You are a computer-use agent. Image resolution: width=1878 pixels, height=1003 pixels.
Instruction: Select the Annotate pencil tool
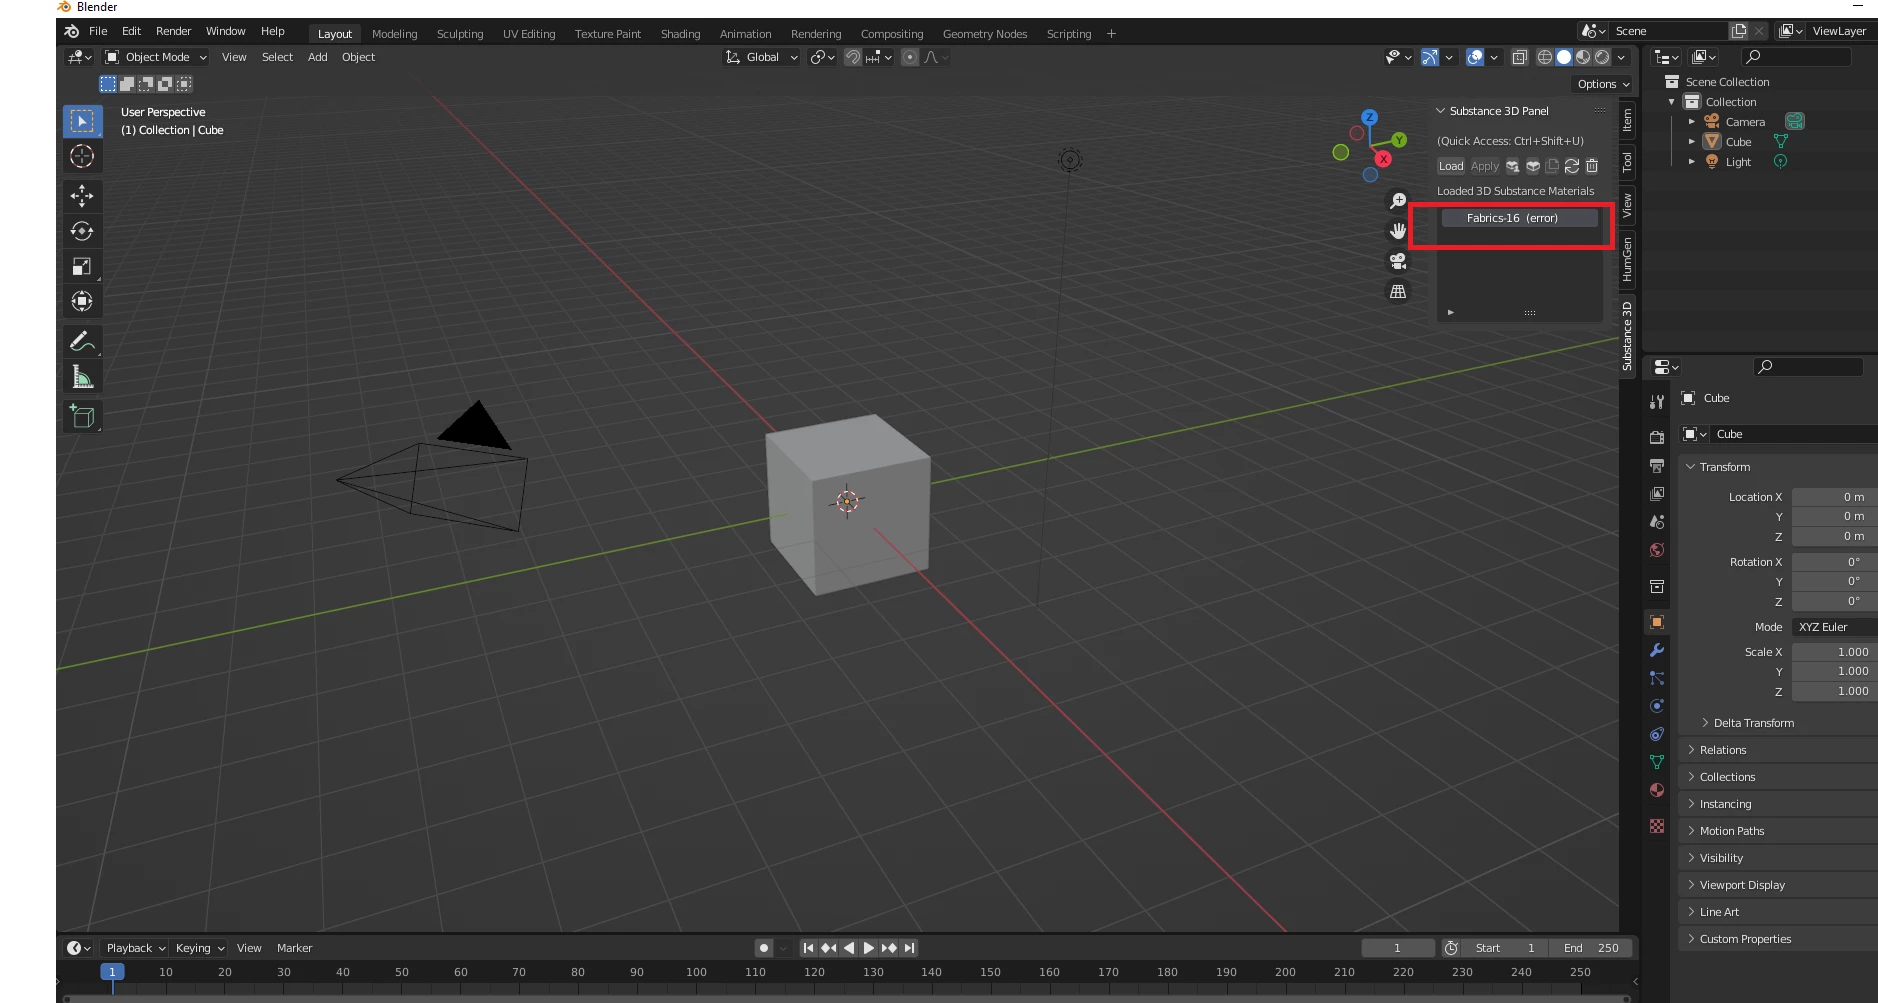tap(82, 341)
